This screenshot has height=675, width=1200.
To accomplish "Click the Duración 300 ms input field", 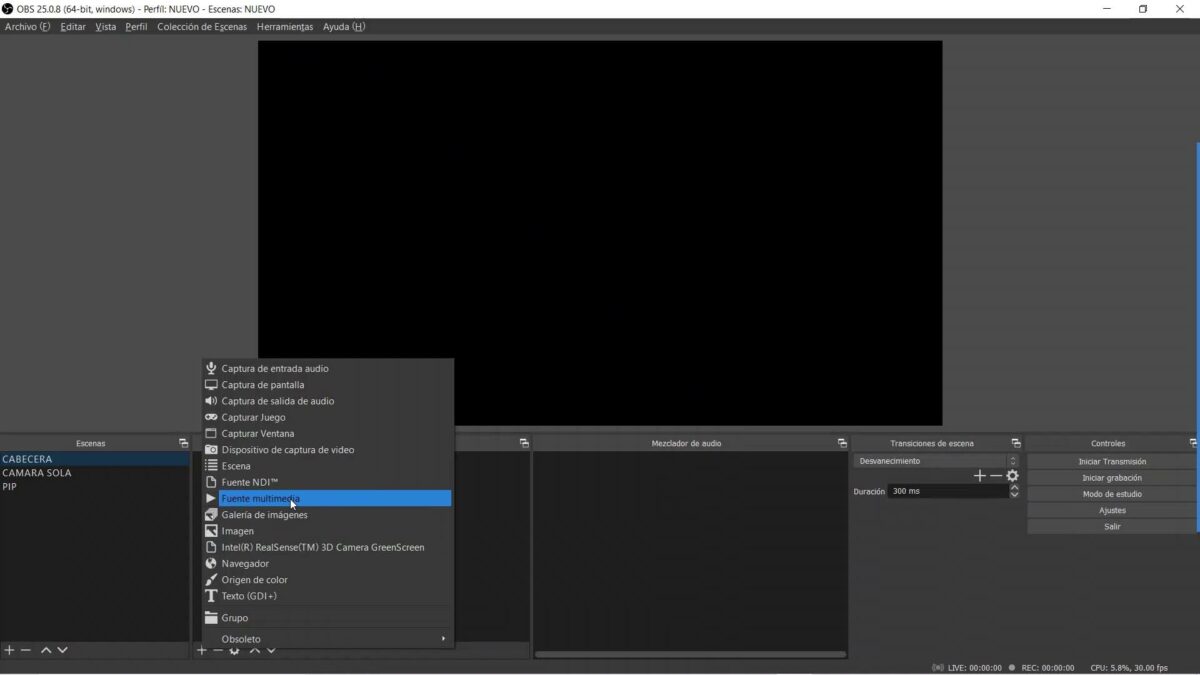I will tap(940, 491).
